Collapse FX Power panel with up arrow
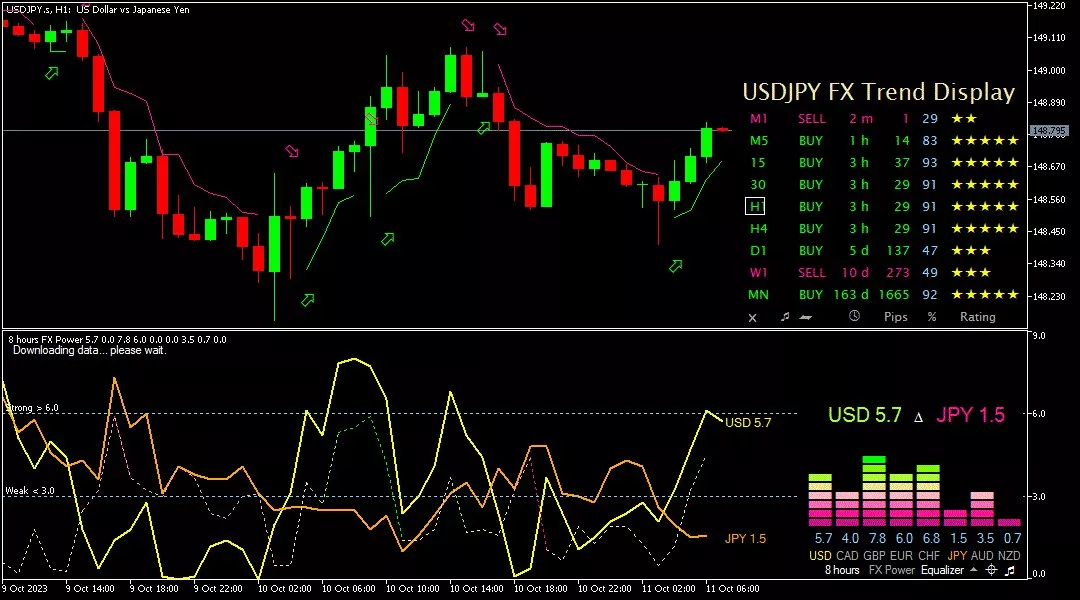Image resolution: width=1080 pixels, height=600 pixels. click(973, 570)
